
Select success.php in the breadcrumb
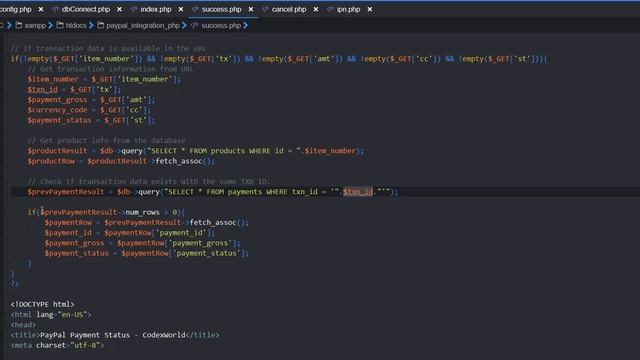tap(221, 25)
